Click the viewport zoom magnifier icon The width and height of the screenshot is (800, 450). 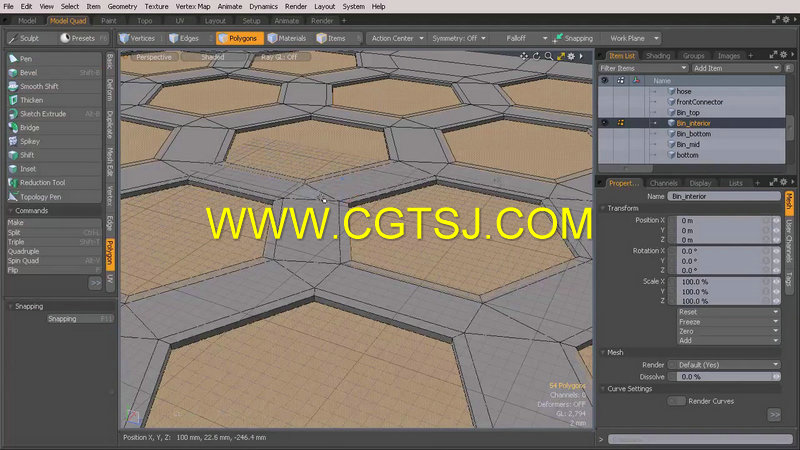[x=548, y=57]
